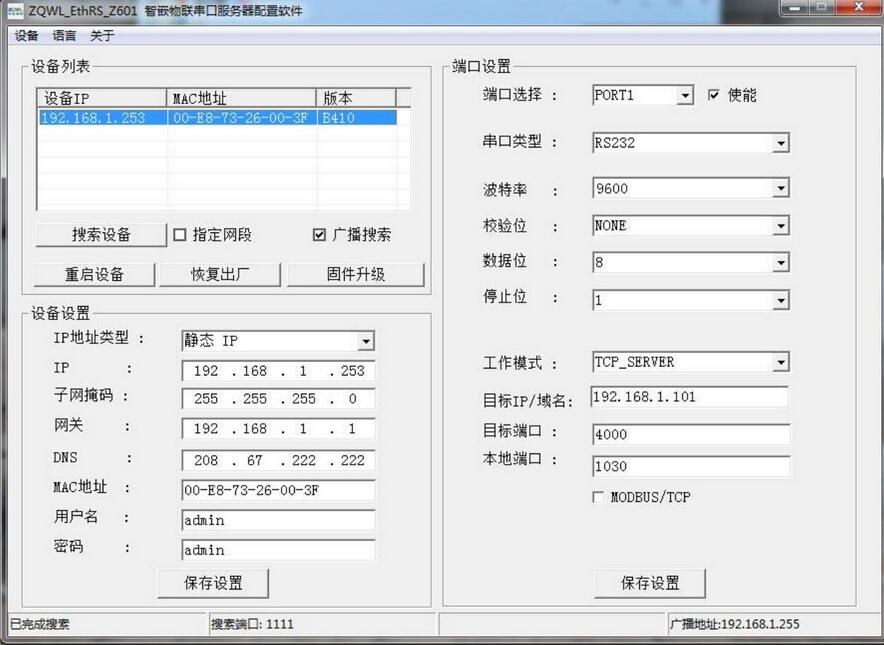Open the 语言 menu
This screenshot has width=884, height=645.
tap(64, 36)
